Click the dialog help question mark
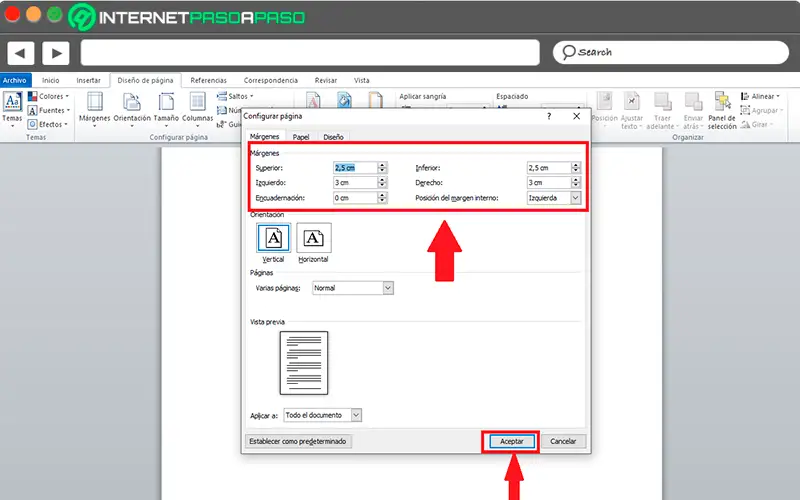 (549, 116)
